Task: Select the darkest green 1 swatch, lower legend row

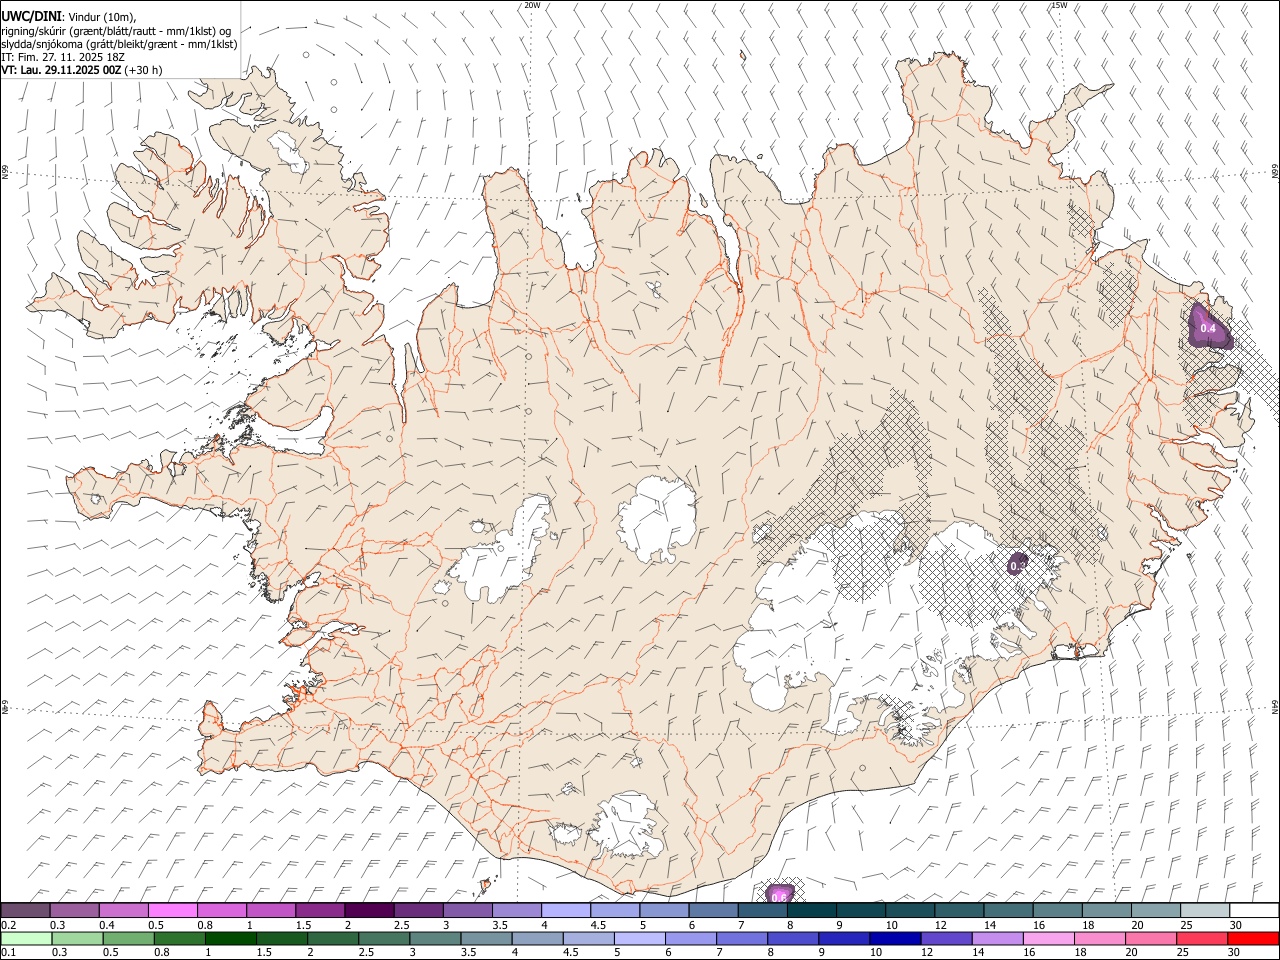Action: point(231,938)
